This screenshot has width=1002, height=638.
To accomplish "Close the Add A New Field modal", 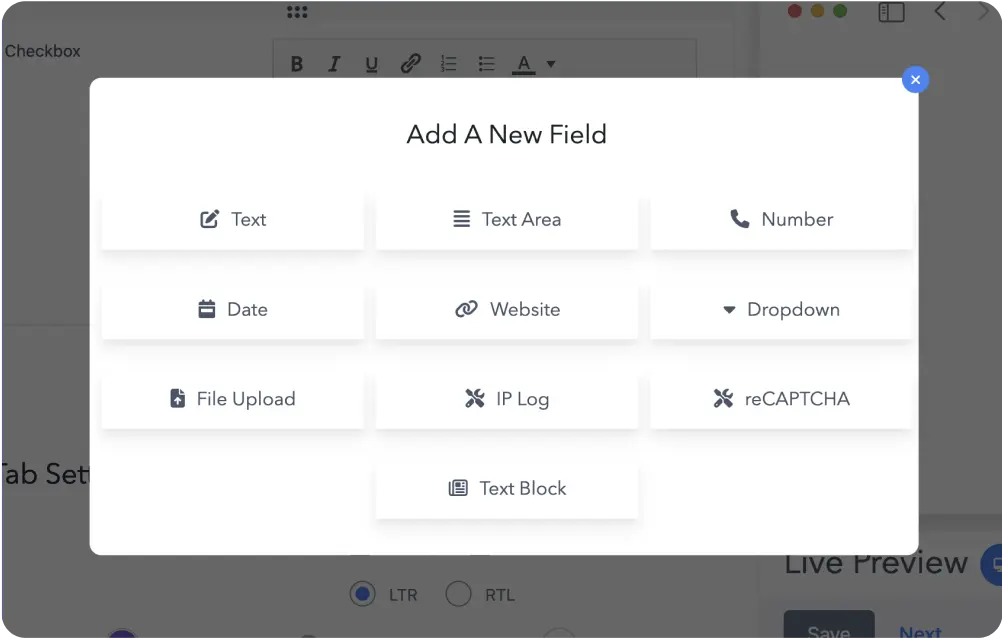I will 915,79.
